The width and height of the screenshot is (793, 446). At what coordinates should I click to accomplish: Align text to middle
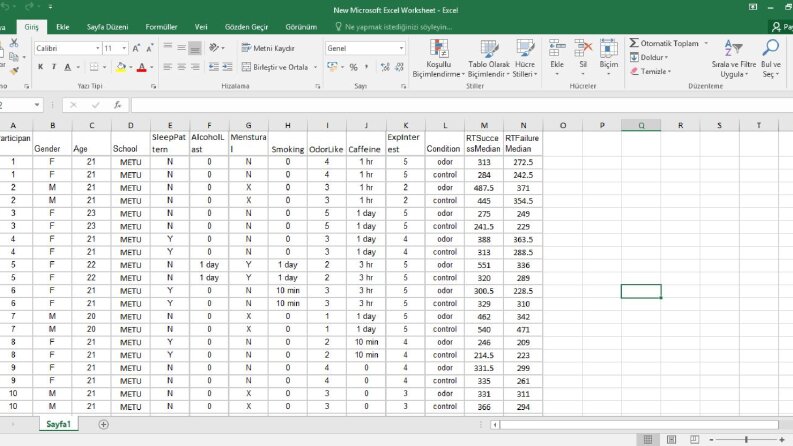click(x=181, y=48)
